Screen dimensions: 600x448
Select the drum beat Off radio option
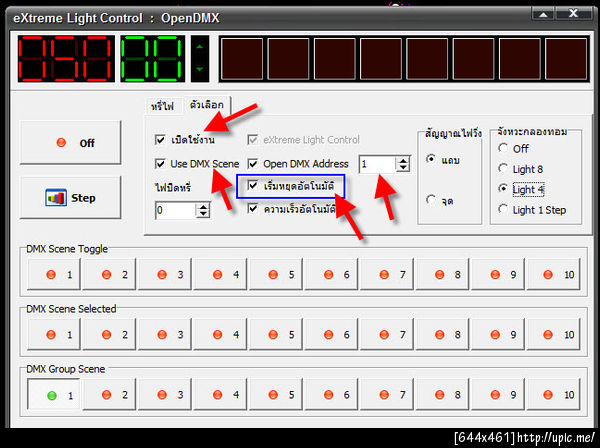click(x=503, y=148)
